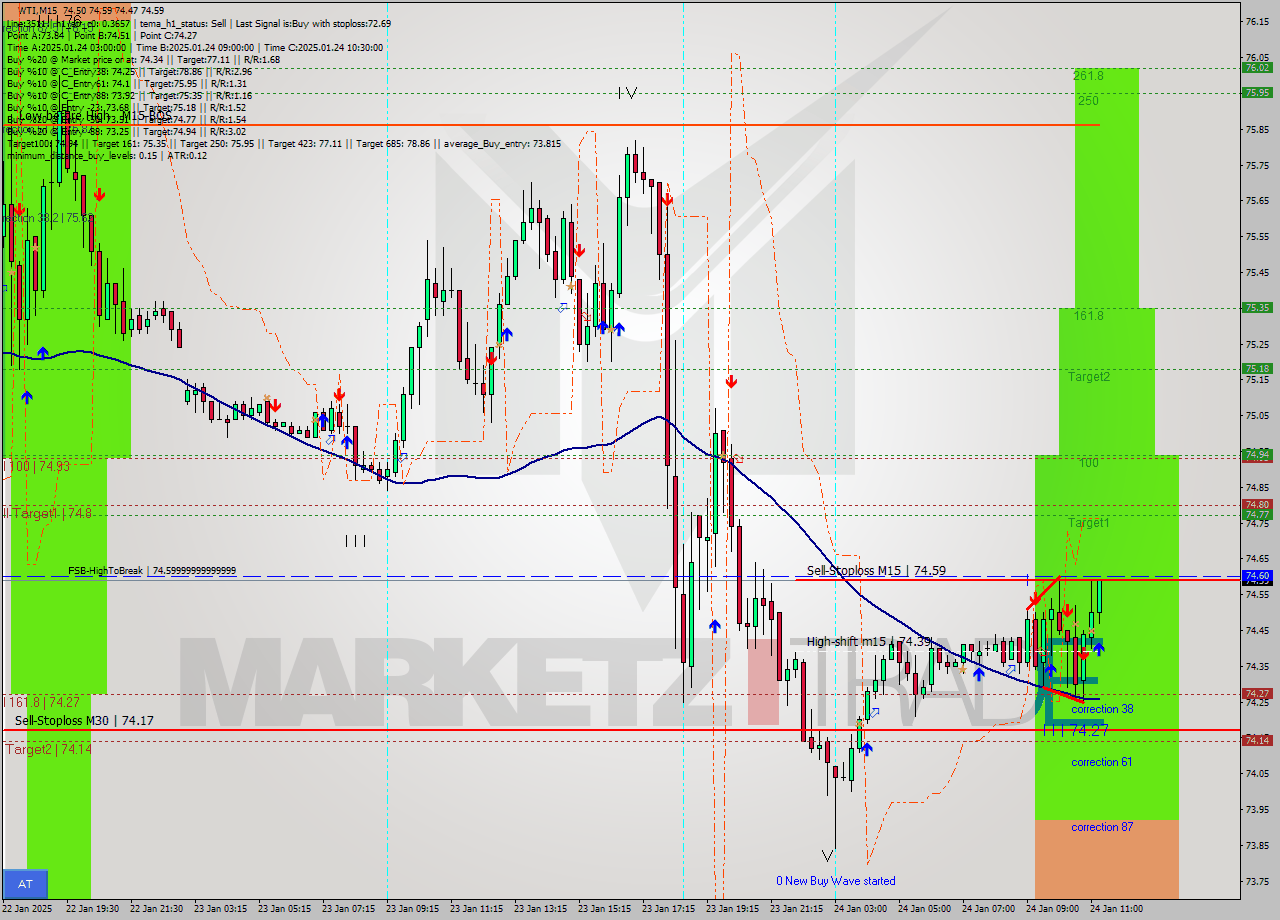
Task: Click the '161.8 | 74.27' label at left
Action: pyautogui.click(x=42, y=702)
